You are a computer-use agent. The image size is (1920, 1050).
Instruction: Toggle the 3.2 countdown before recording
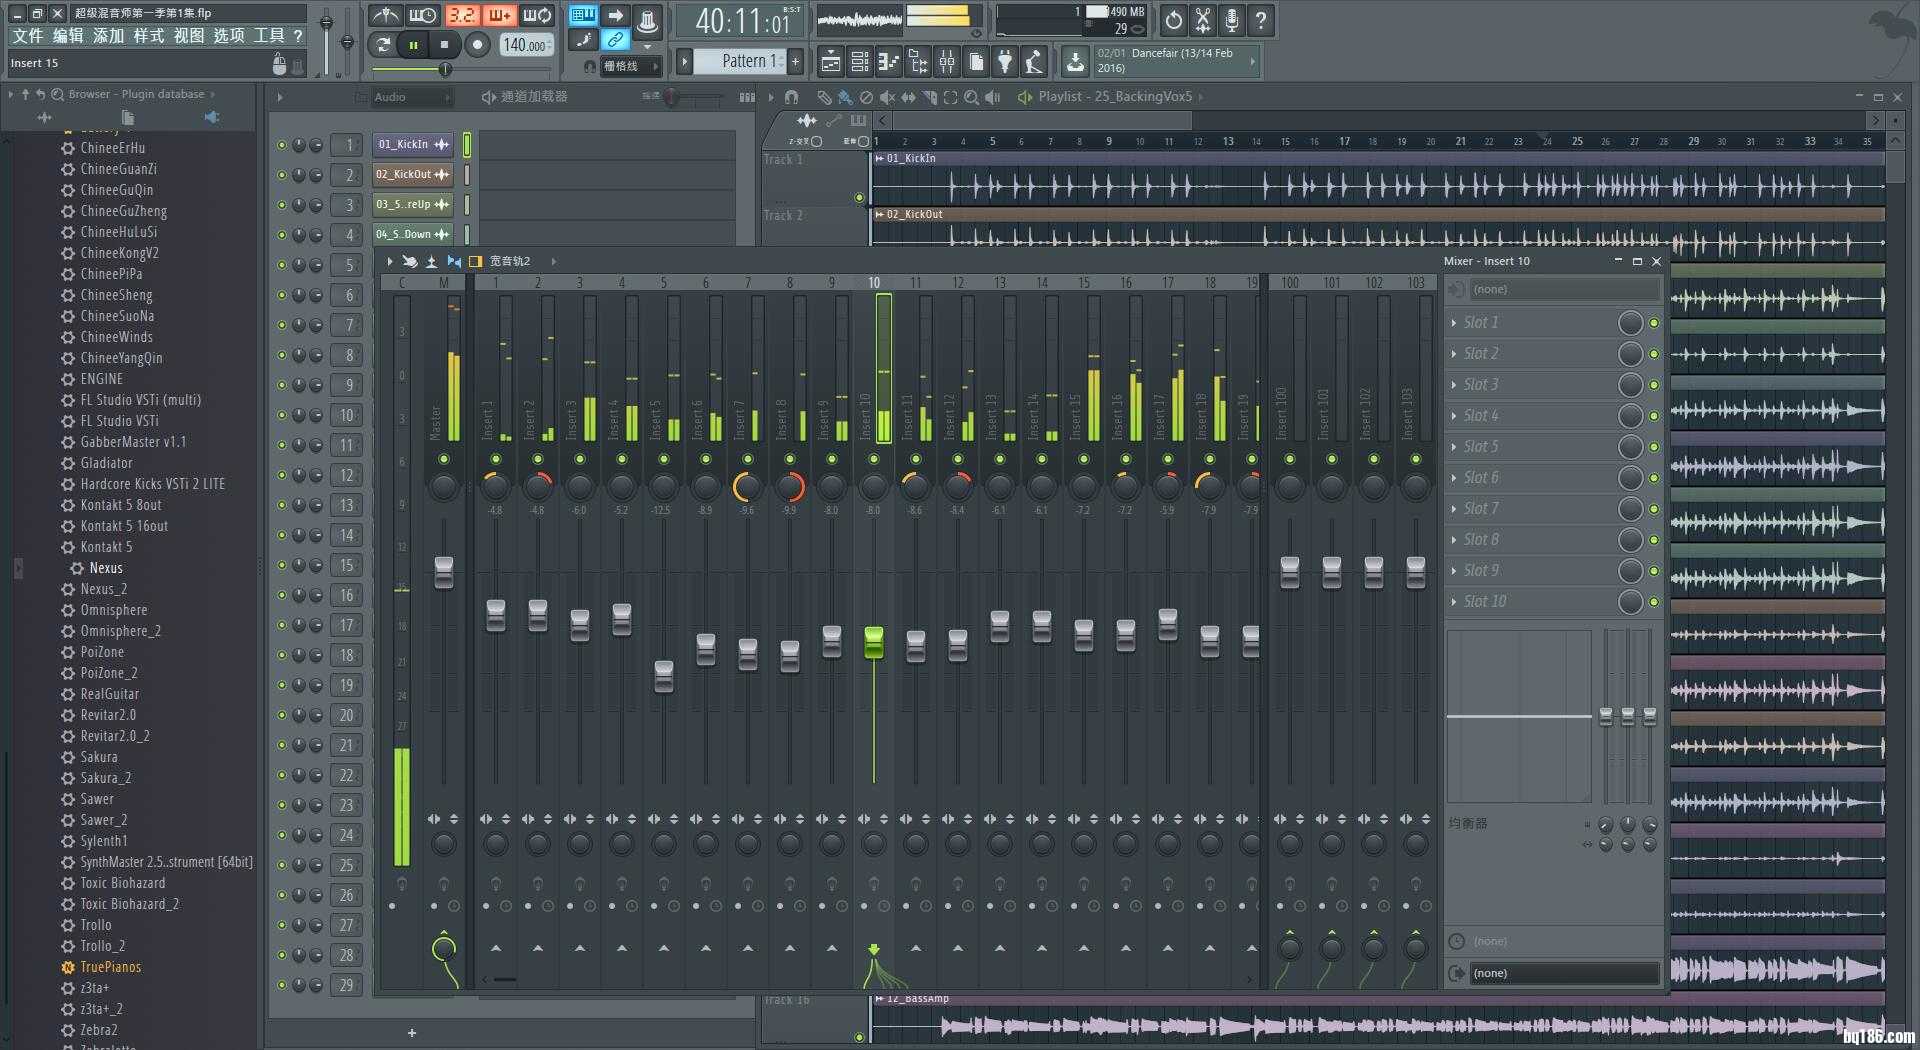pyautogui.click(x=461, y=16)
